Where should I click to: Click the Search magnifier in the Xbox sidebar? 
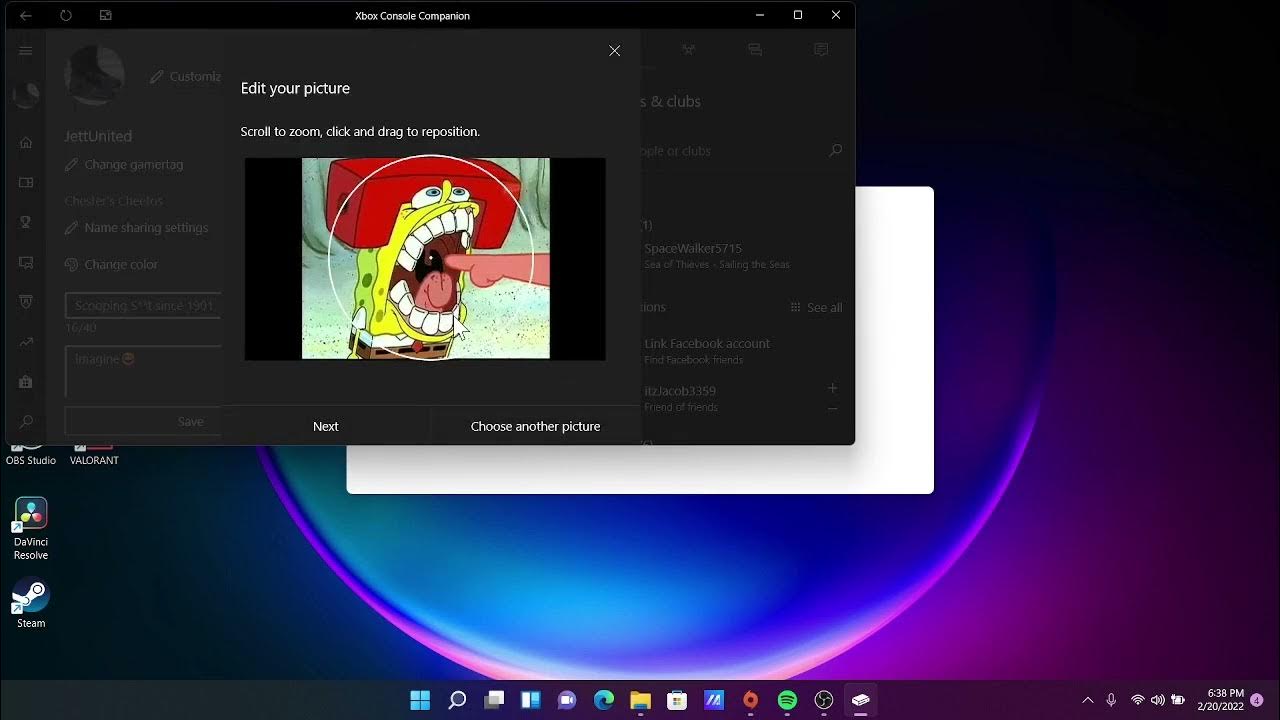point(26,422)
